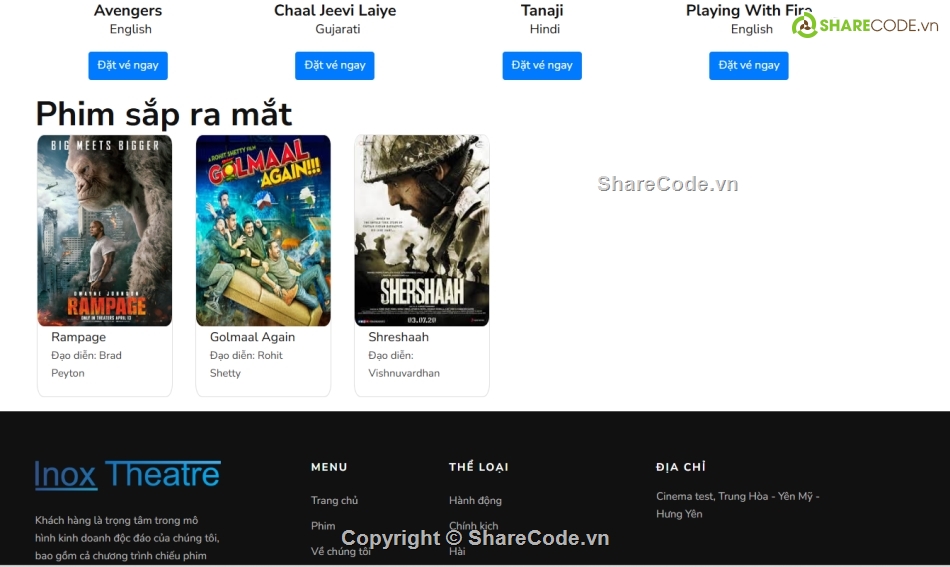Click "Gujarati" language label
The width and height of the screenshot is (950, 567).
[338, 29]
